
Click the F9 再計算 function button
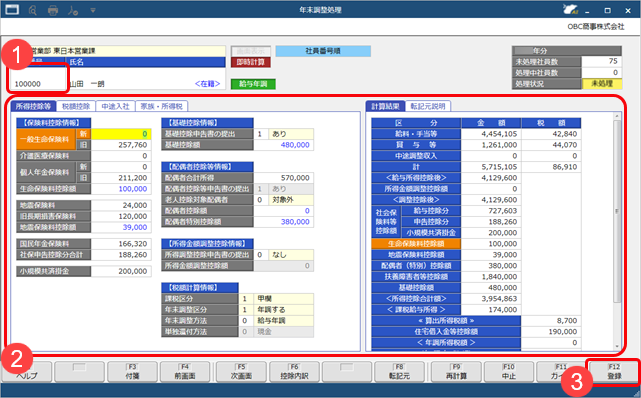click(x=456, y=371)
